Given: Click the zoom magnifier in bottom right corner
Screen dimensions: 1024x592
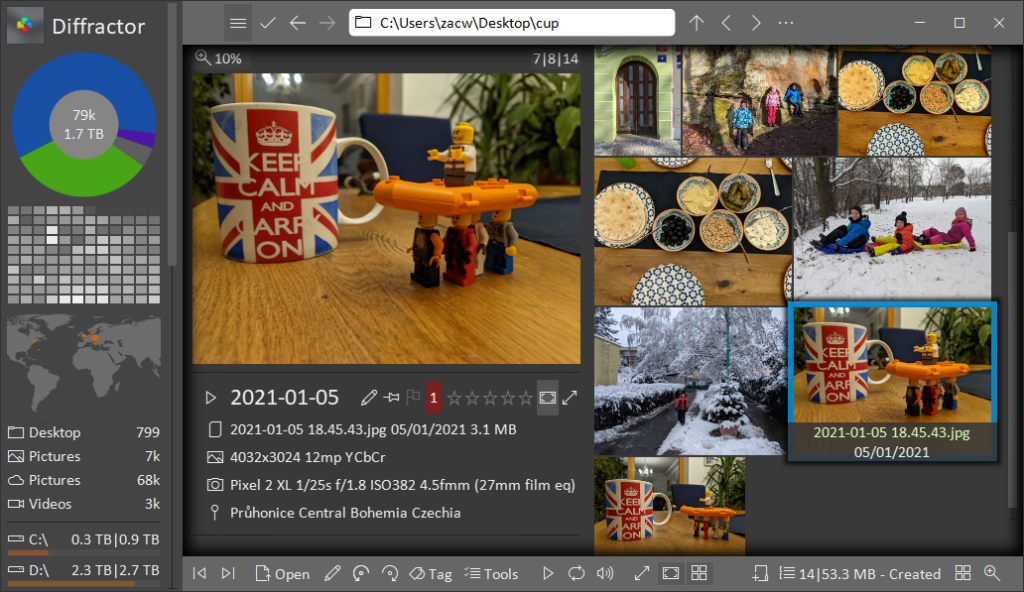Looking at the screenshot, I should (992, 573).
